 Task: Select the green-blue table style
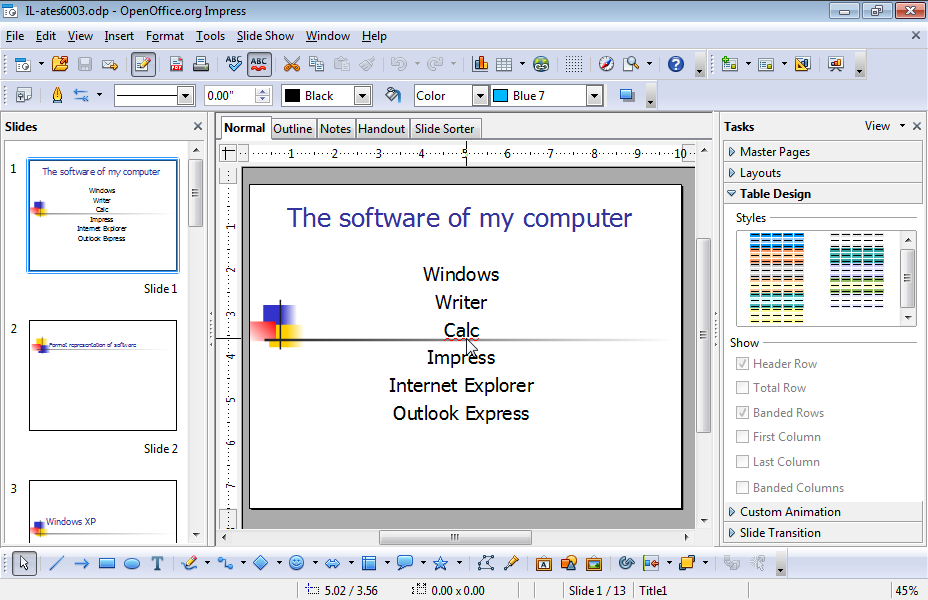(x=856, y=270)
